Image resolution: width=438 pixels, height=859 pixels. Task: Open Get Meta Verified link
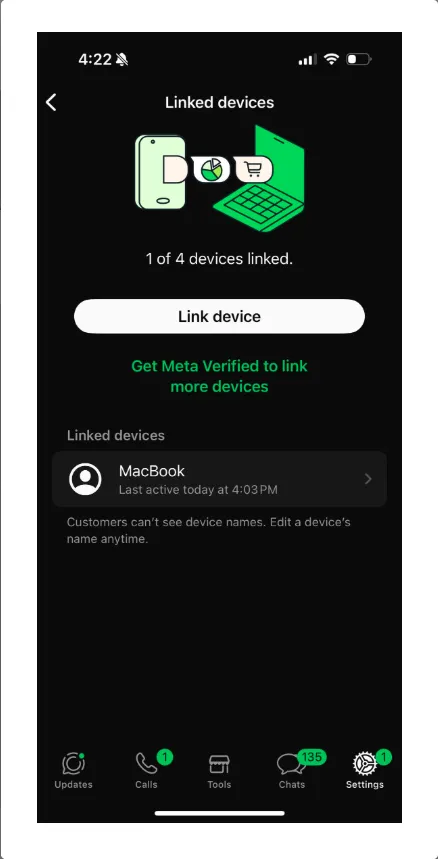[x=219, y=376]
